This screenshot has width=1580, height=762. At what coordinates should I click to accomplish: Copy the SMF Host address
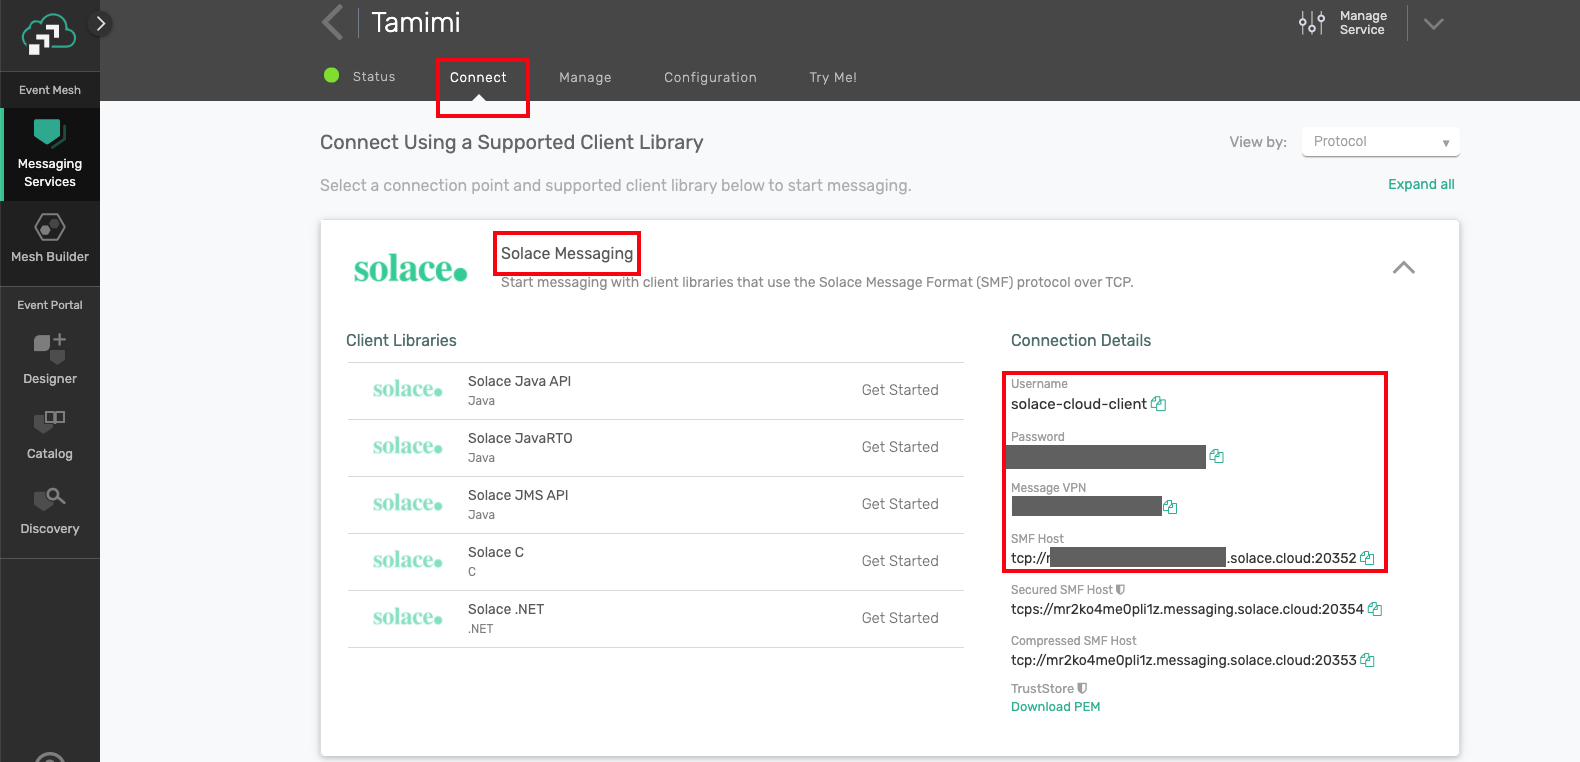1367,558
